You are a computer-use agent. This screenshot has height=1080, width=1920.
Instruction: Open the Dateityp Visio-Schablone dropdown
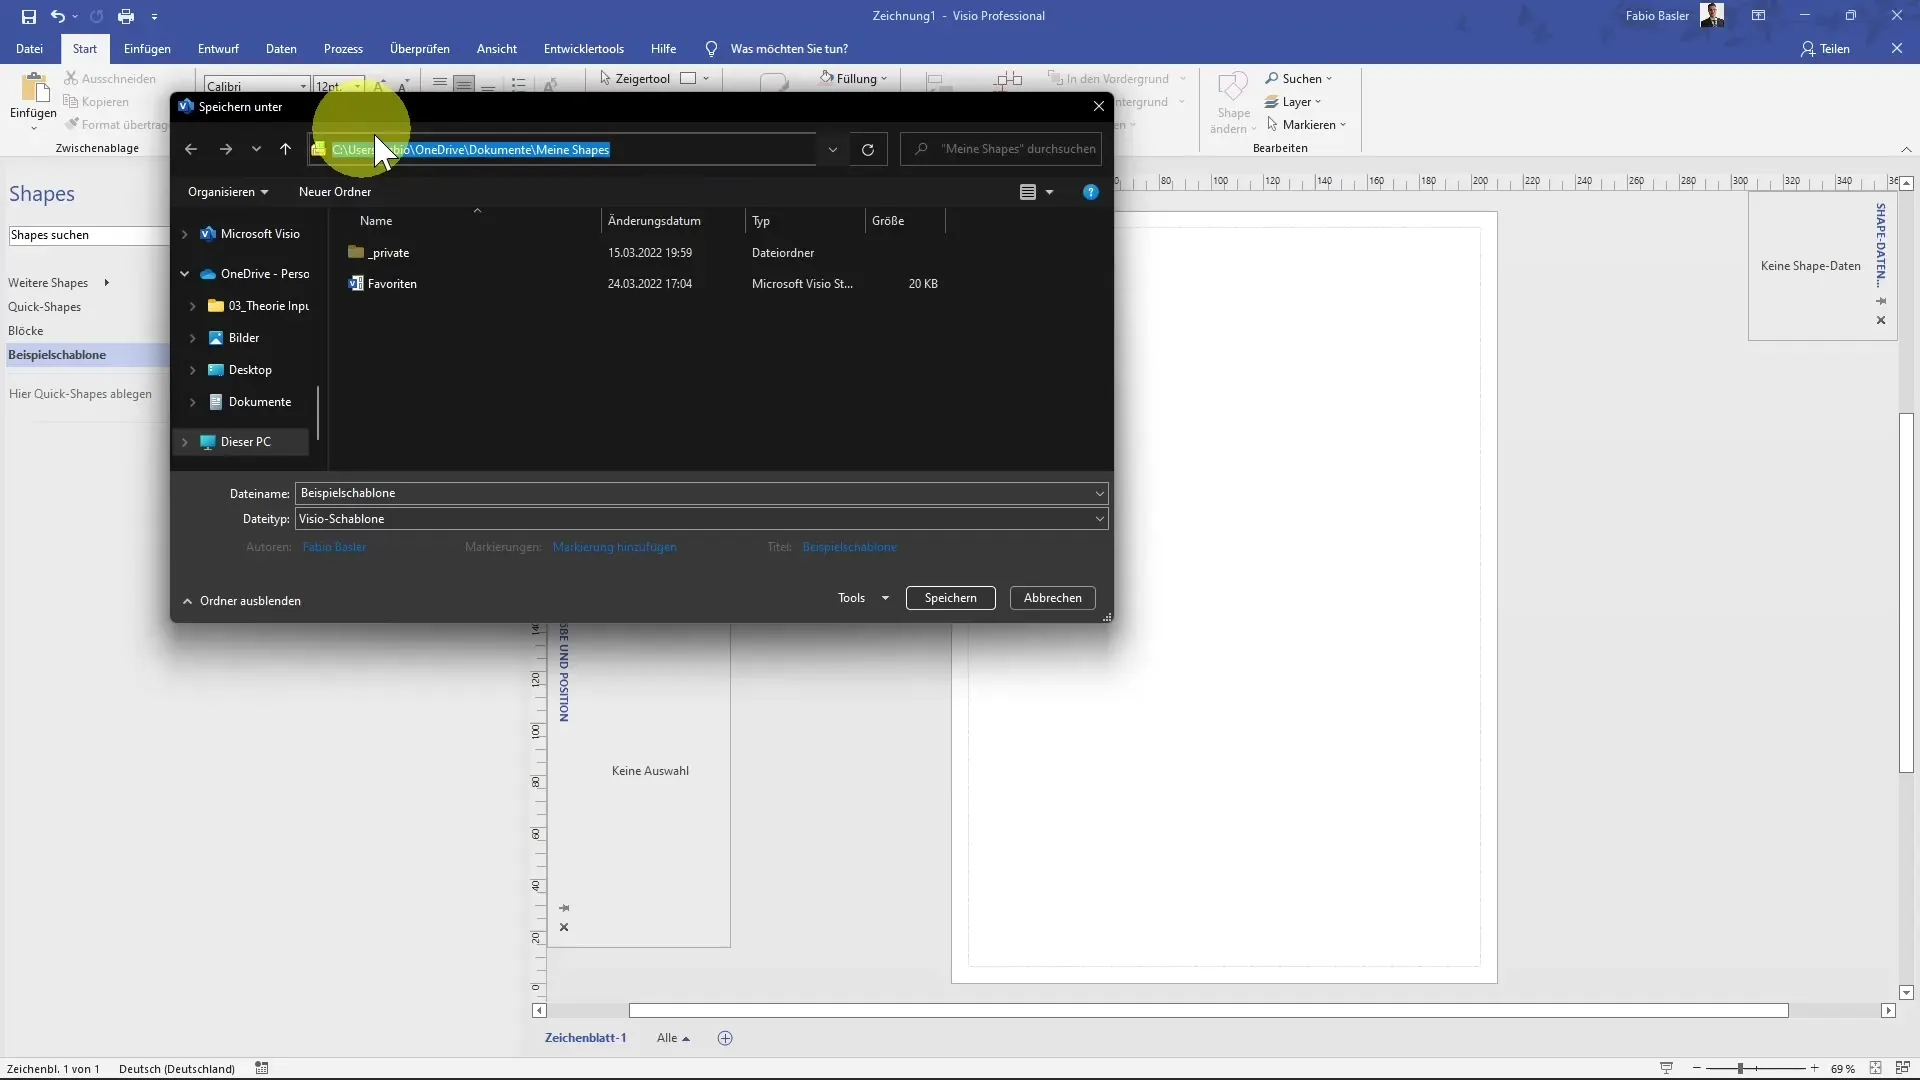pyautogui.click(x=1099, y=519)
